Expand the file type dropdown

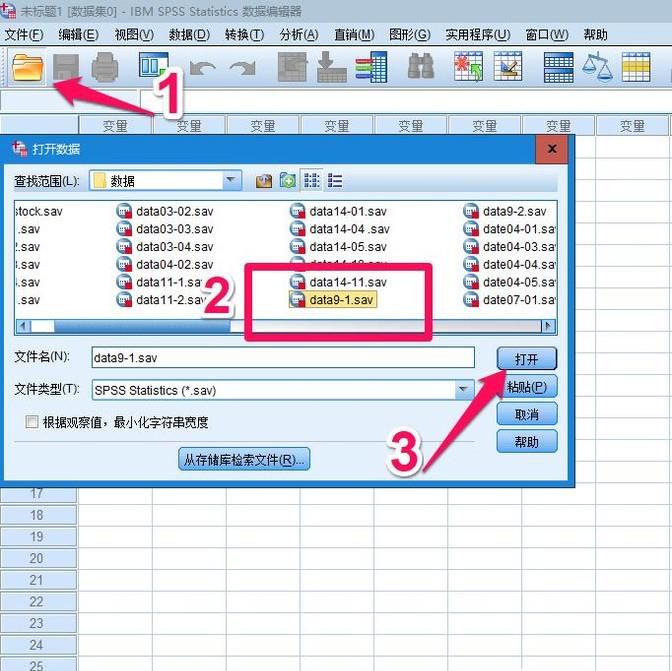463,389
